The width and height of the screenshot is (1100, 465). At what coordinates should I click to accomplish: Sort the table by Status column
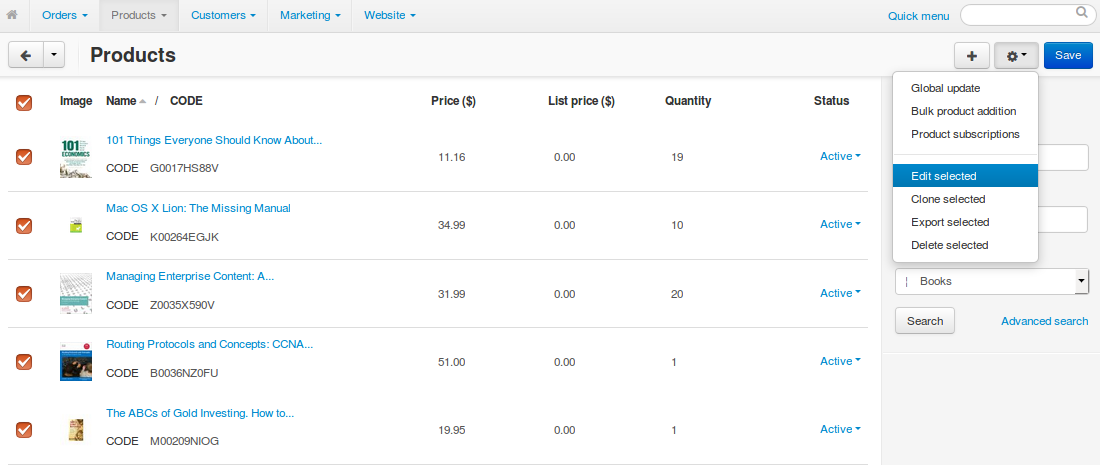click(x=831, y=101)
